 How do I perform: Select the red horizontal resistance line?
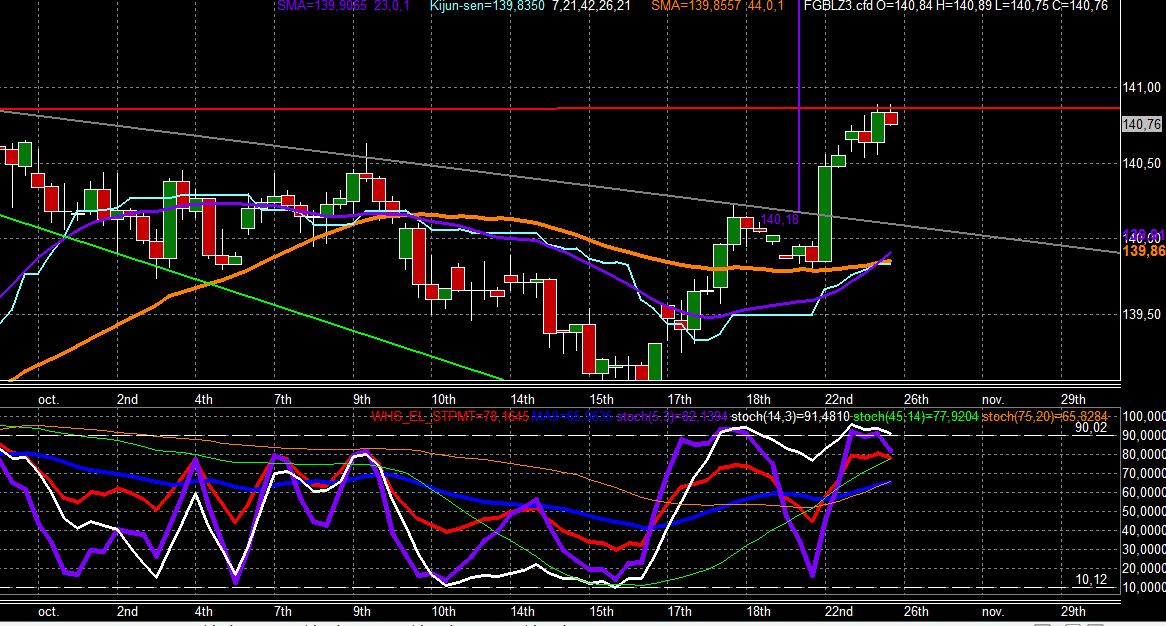[x=560, y=109]
